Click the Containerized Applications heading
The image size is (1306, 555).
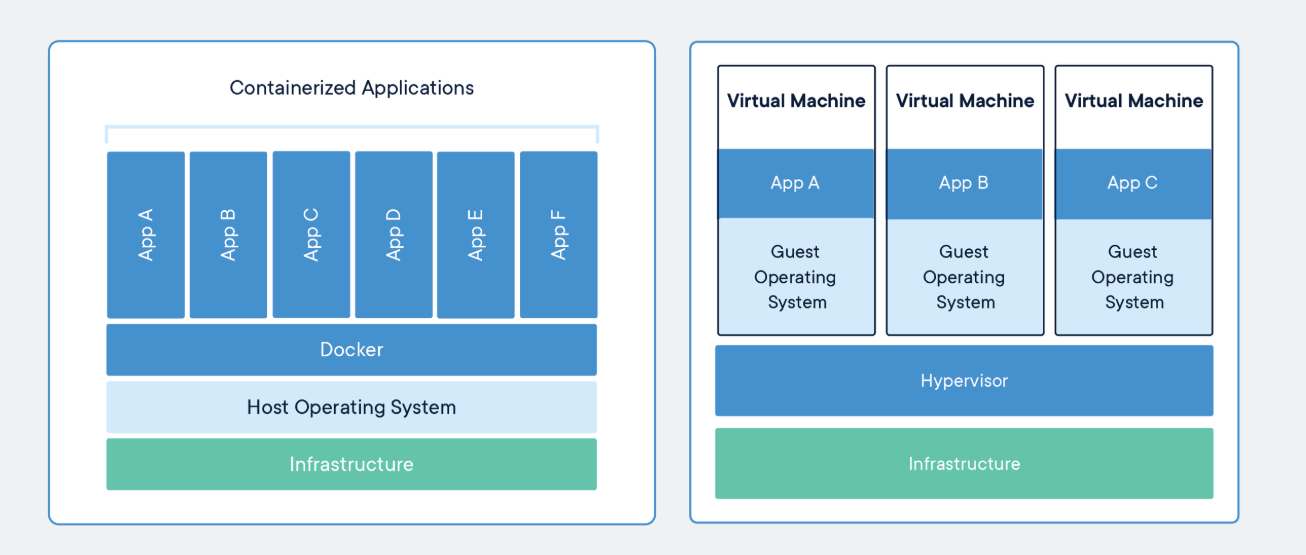coord(351,88)
